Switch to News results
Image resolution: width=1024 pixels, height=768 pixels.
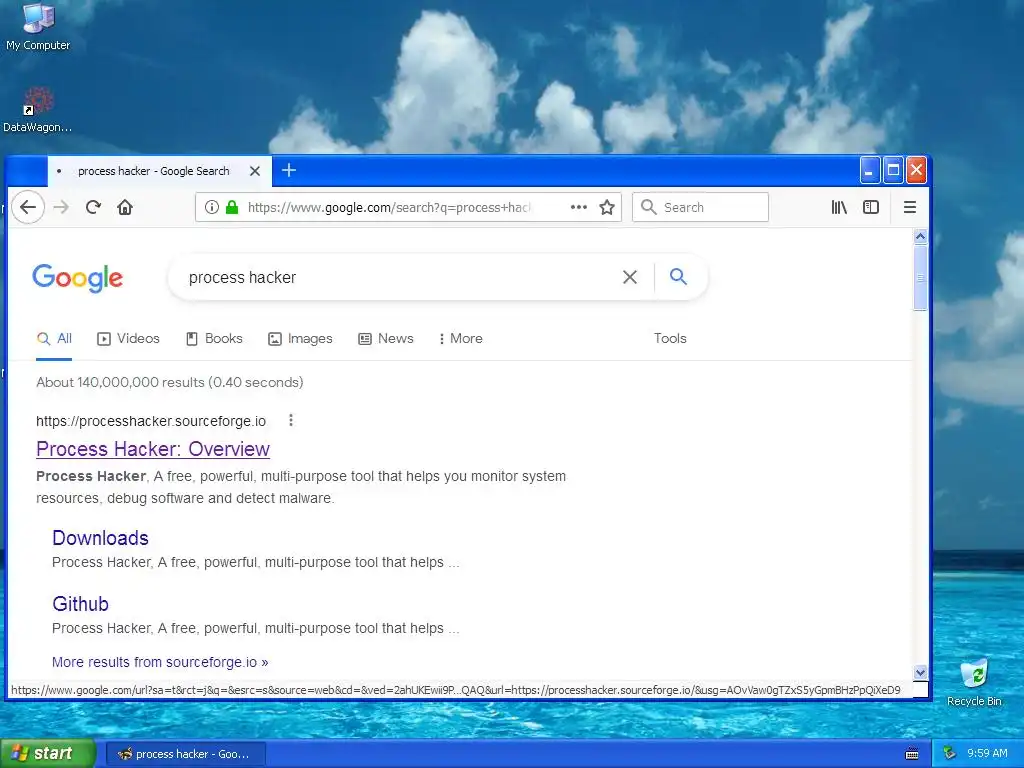[x=386, y=339]
